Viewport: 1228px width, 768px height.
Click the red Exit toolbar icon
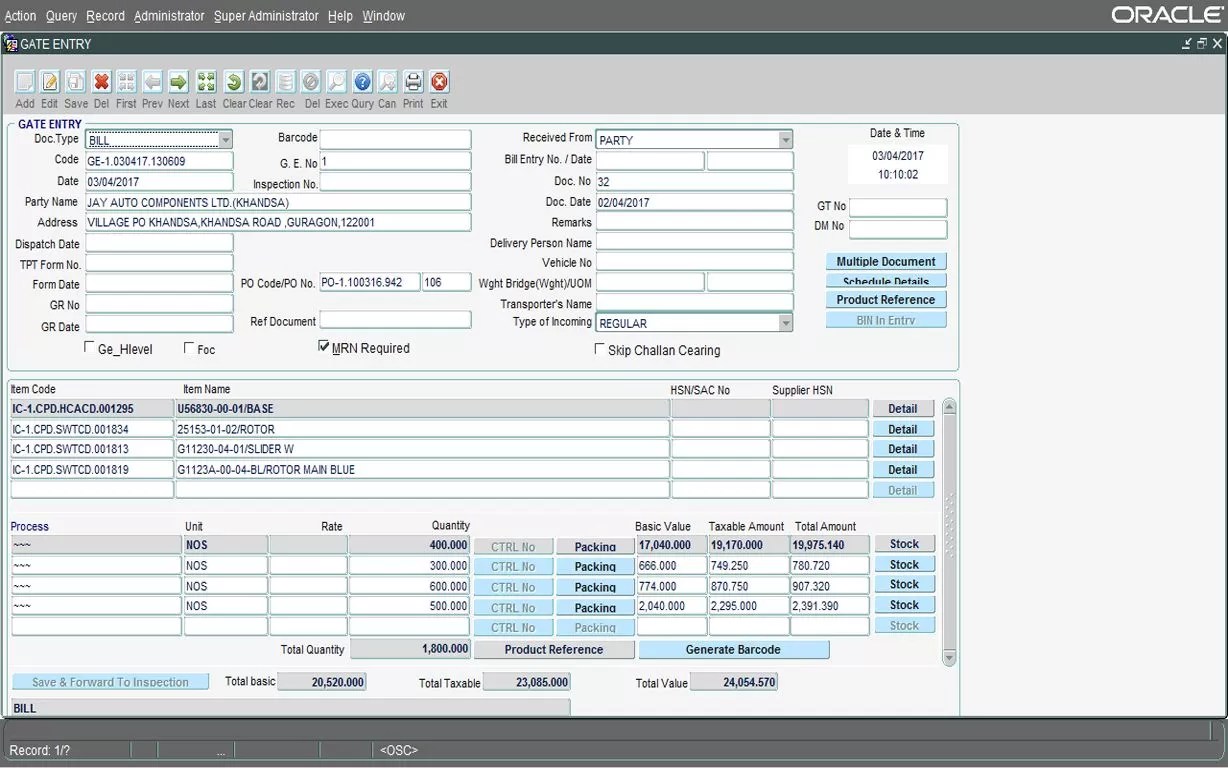[x=439, y=82]
